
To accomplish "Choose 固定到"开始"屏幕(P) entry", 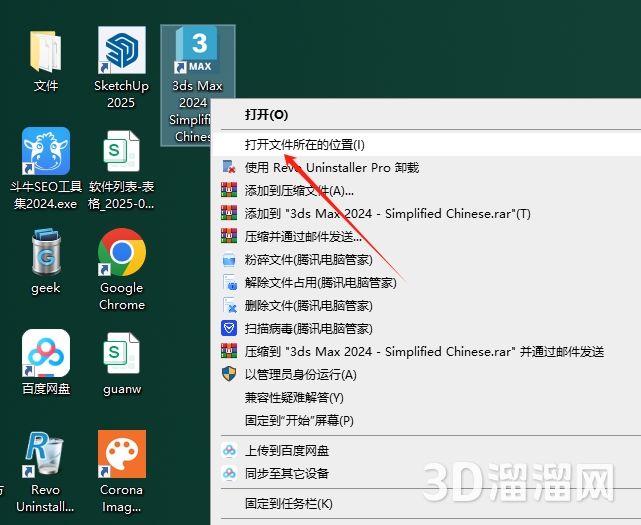I will tap(426, 420).
